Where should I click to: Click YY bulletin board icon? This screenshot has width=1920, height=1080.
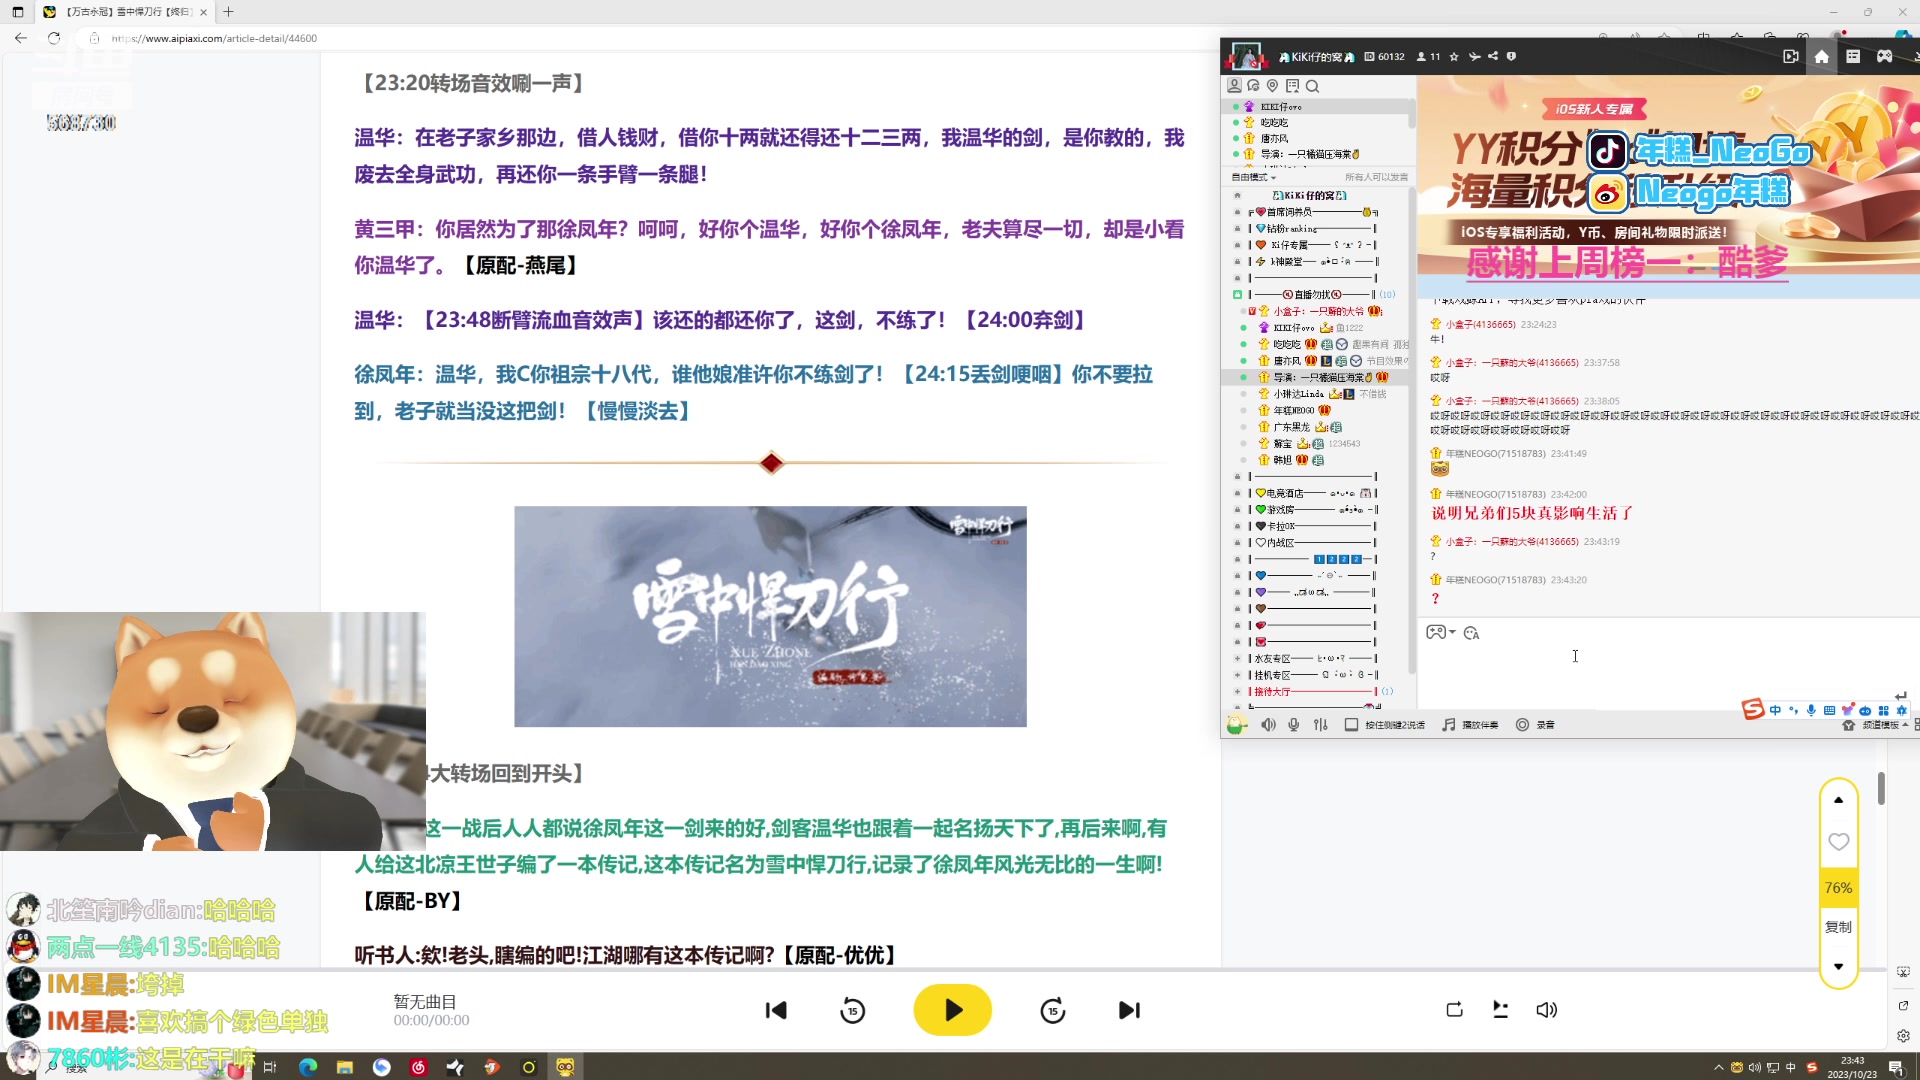(1292, 86)
